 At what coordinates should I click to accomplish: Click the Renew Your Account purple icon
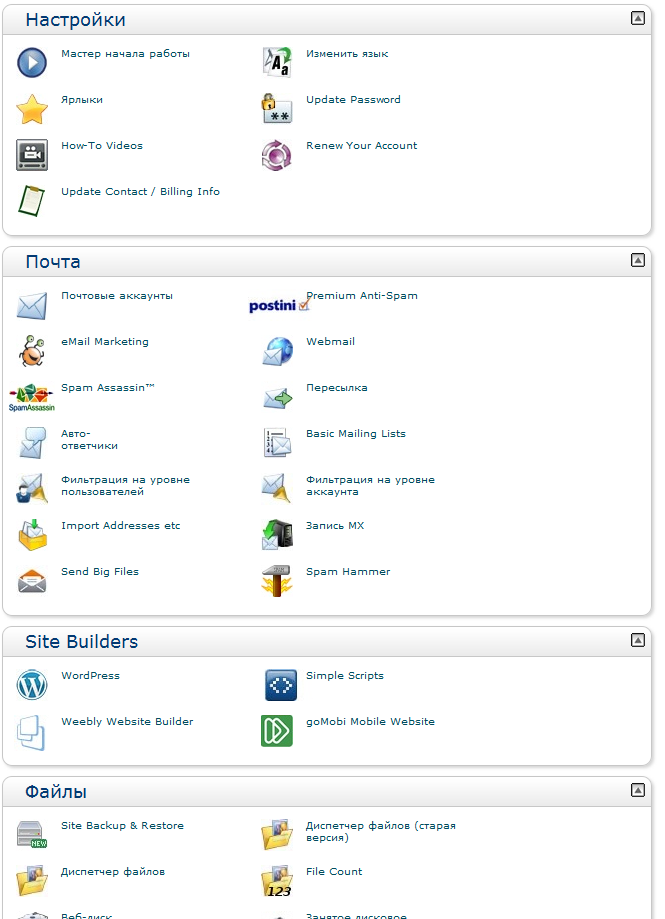point(277,155)
